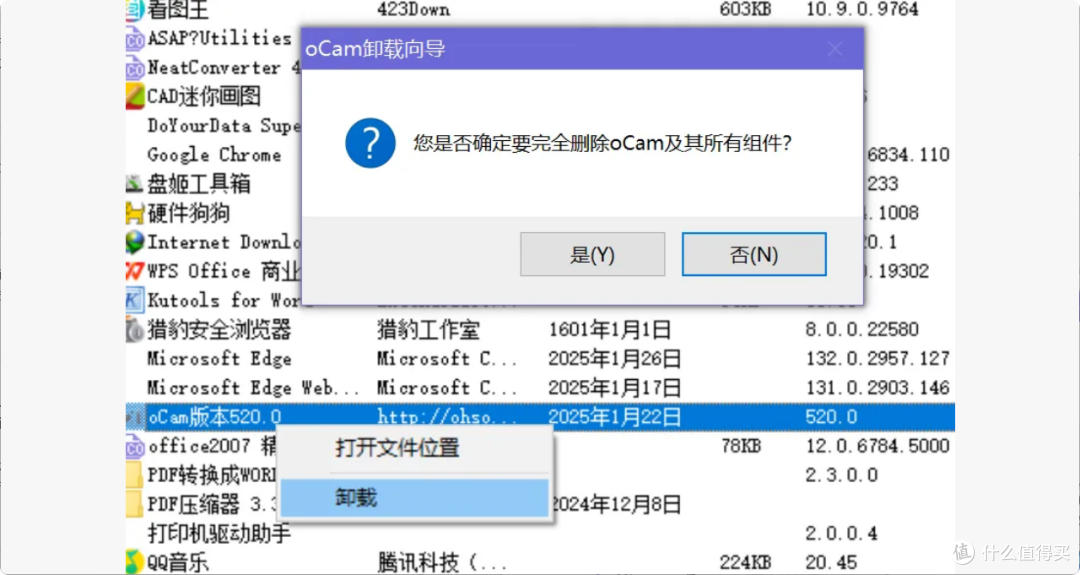Viewport: 1080px width, 575px height.
Task: Select the Microsoft Edge row name
Action: click(219, 359)
